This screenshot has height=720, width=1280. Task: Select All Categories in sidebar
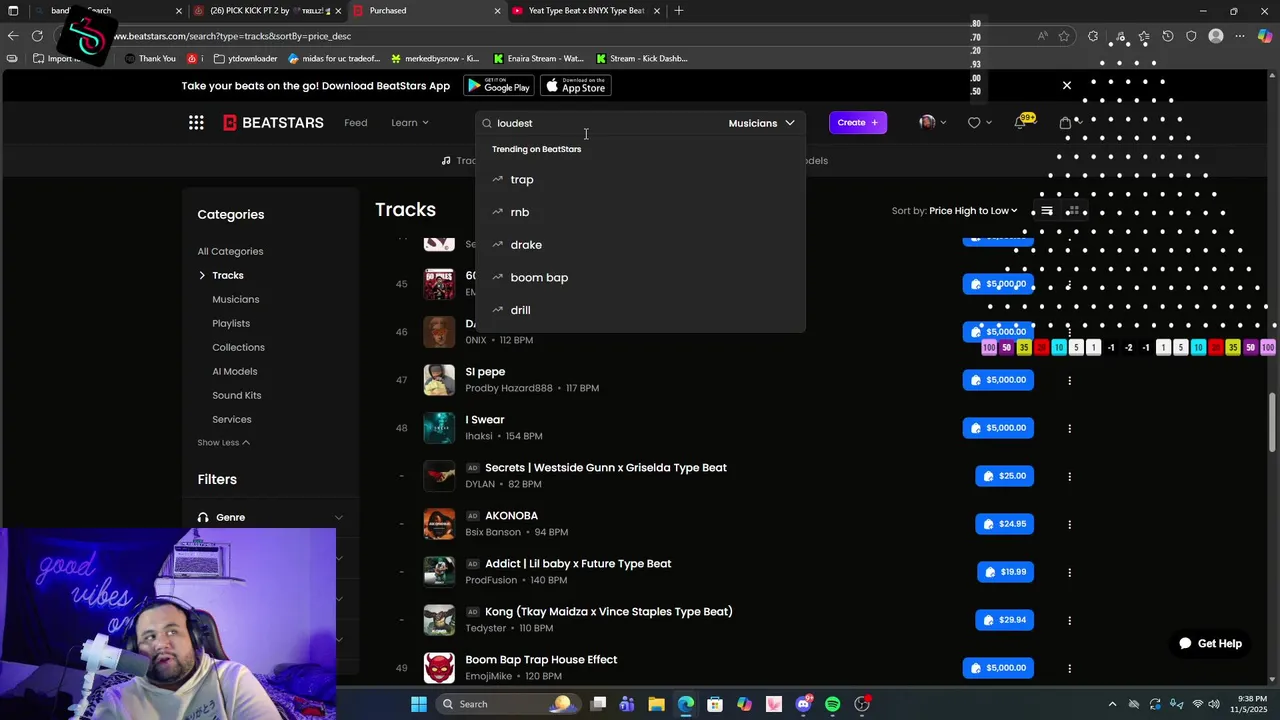[x=230, y=252]
